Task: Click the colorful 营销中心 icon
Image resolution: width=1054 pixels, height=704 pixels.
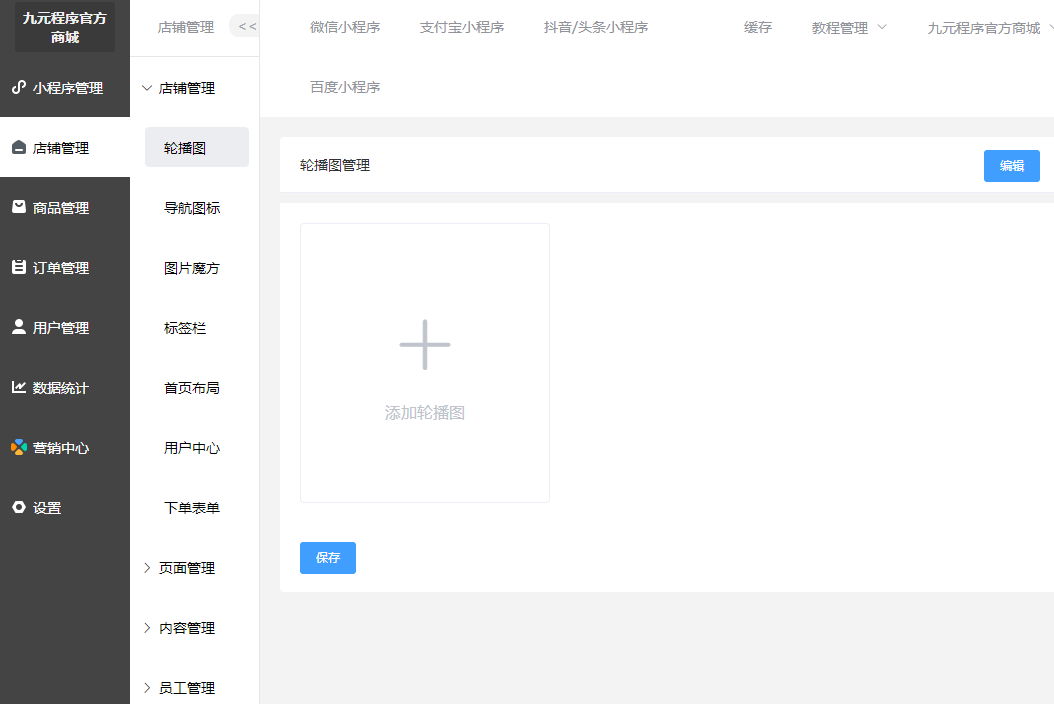Action: tap(18, 447)
